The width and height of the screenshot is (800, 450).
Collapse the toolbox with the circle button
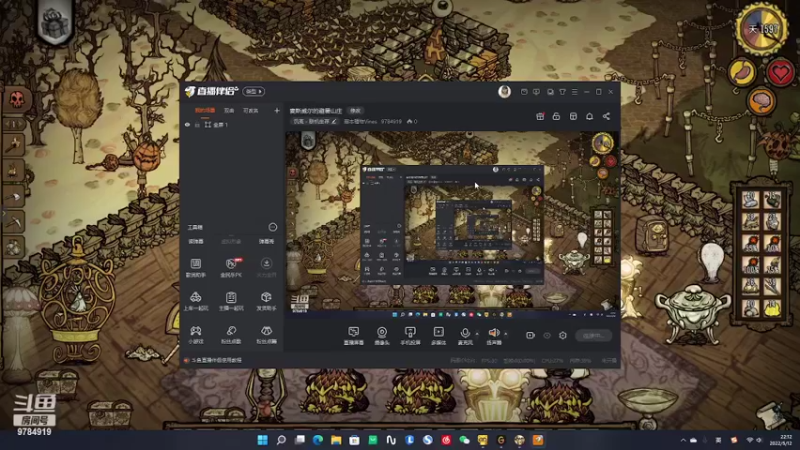[272, 227]
